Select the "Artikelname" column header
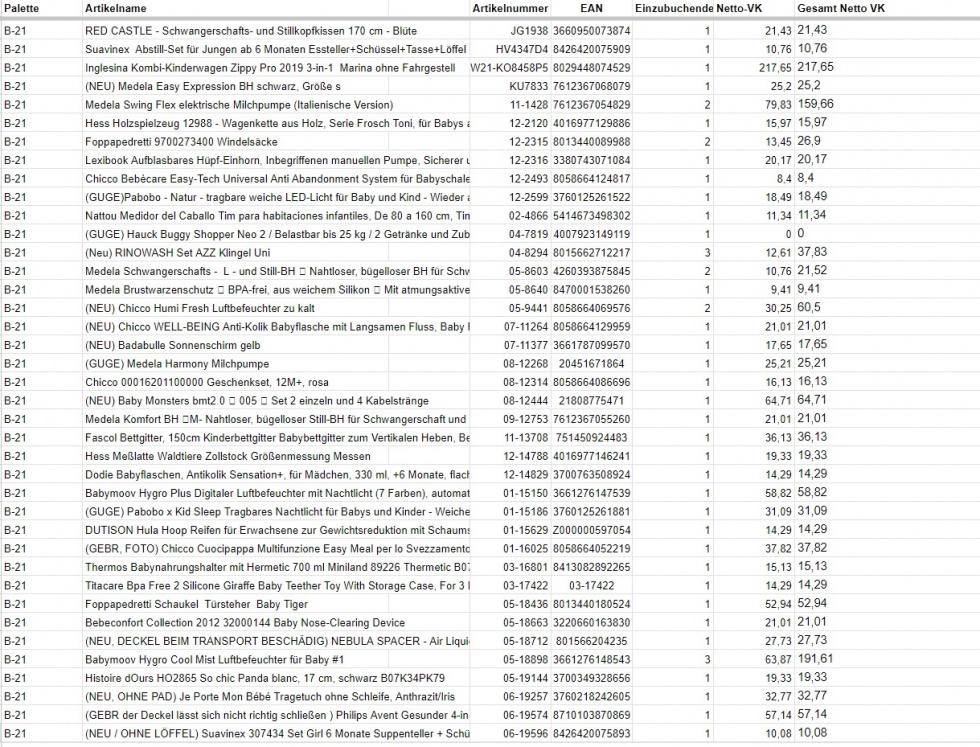Viewport: 980px width, 747px height. (x=116, y=8)
